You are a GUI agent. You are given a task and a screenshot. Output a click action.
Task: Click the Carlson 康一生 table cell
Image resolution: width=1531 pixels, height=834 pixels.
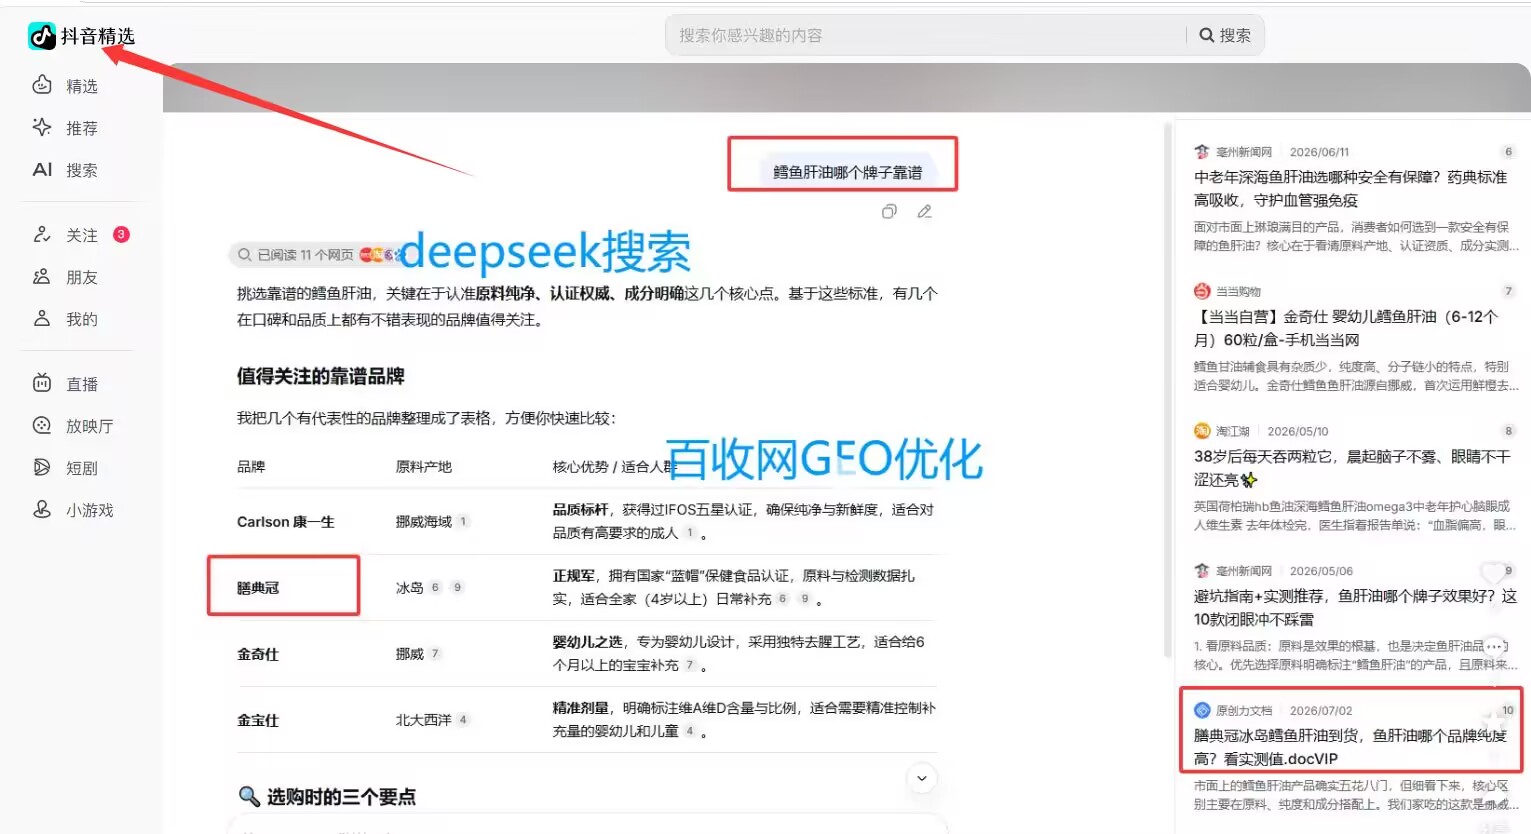pyautogui.click(x=286, y=522)
